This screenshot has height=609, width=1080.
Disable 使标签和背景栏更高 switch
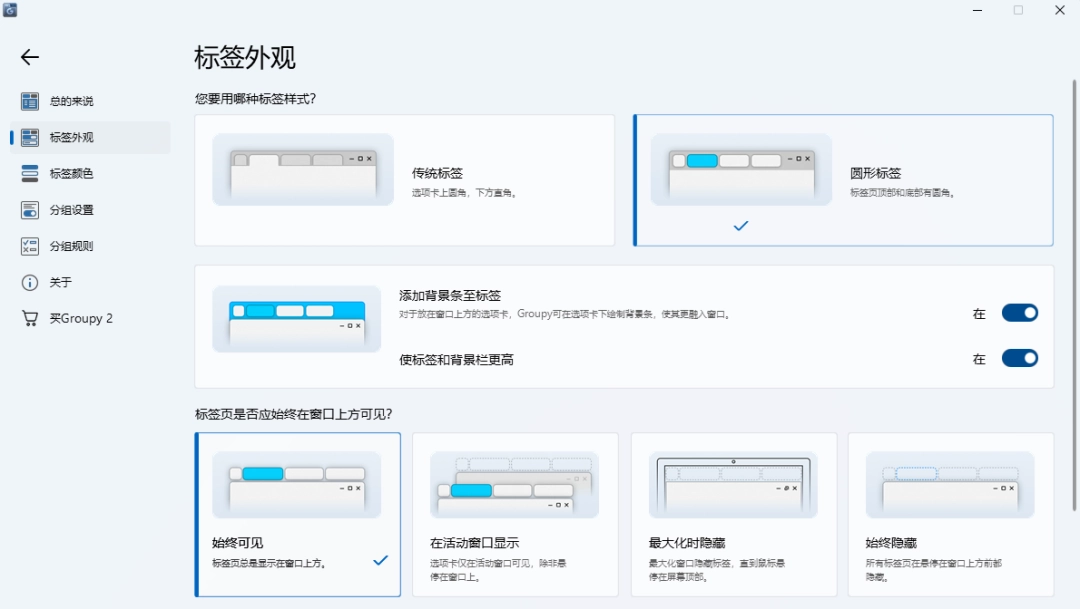[x=1020, y=358]
